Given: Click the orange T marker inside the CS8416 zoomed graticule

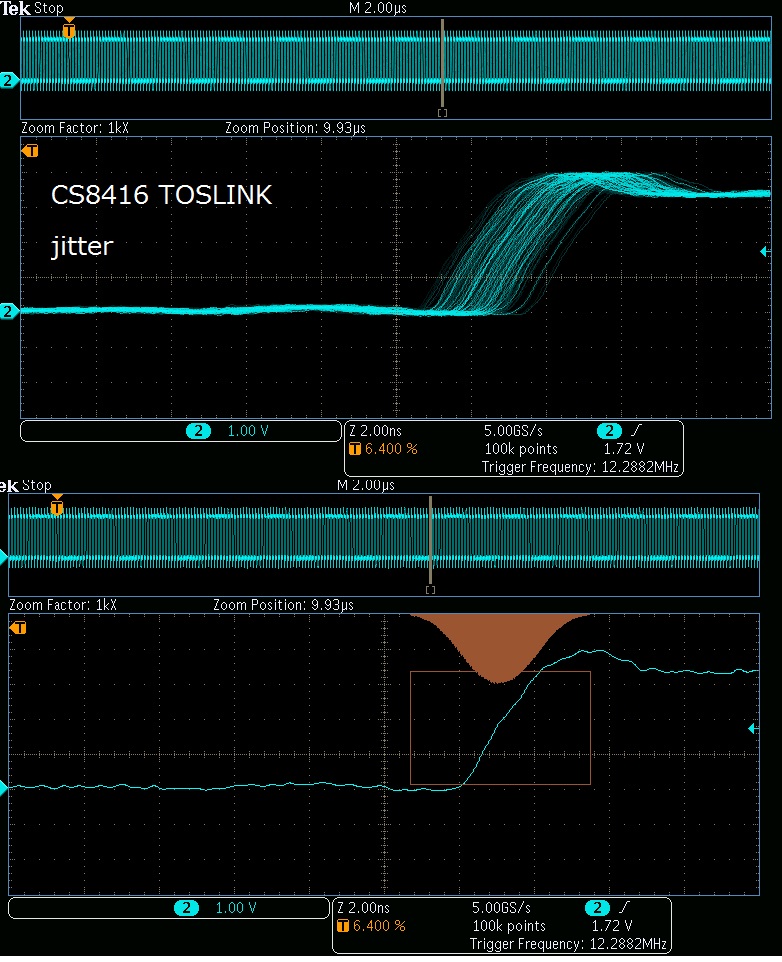Looking at the screenshot, I should pyautogui.click(x=31, y=150).
